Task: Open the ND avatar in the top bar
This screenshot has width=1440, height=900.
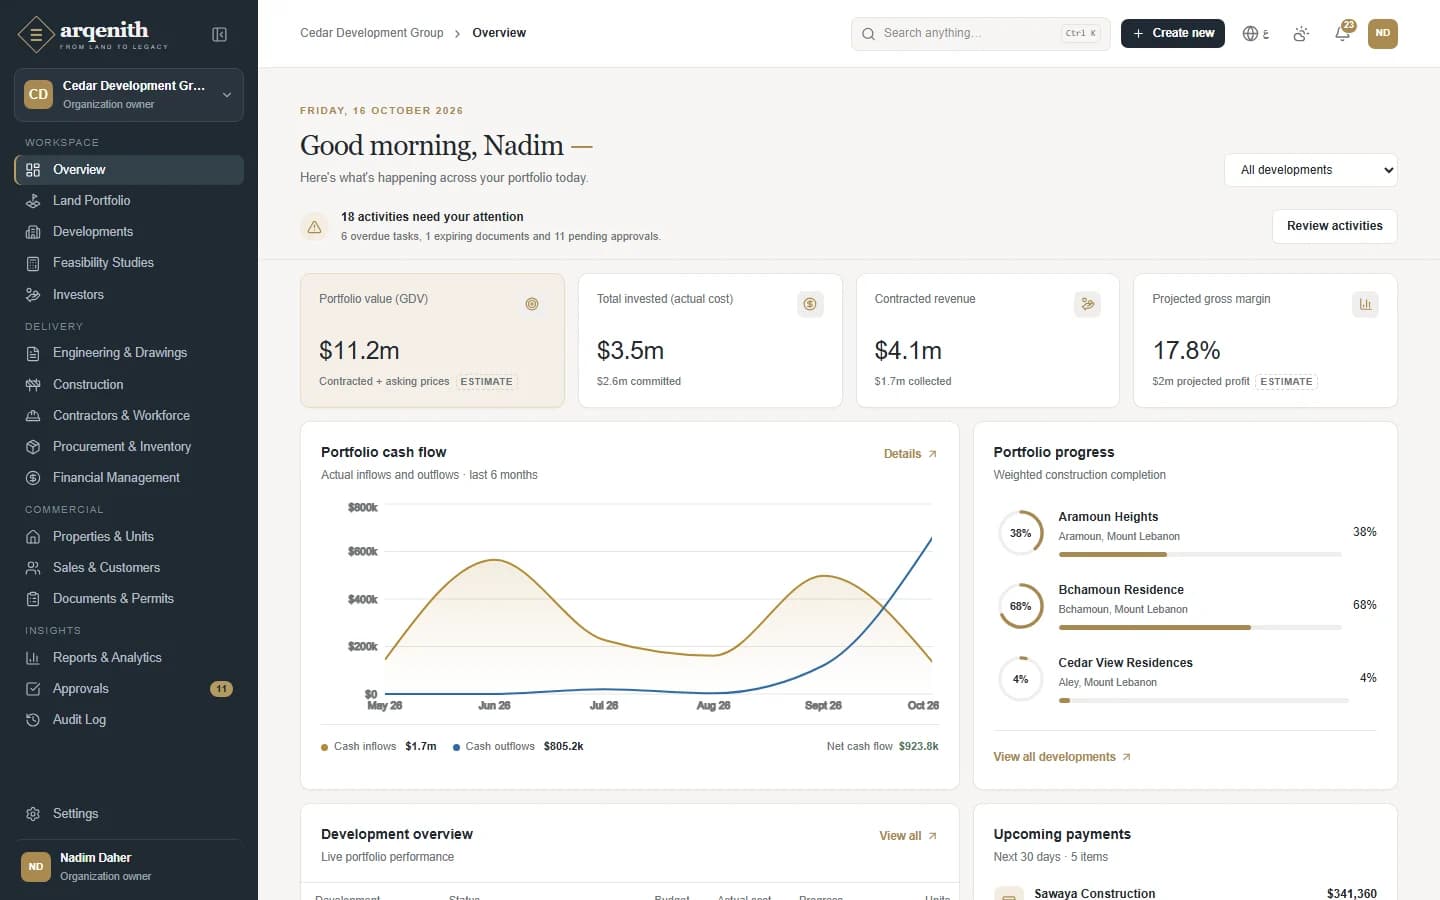Action: pos(1382,33)
